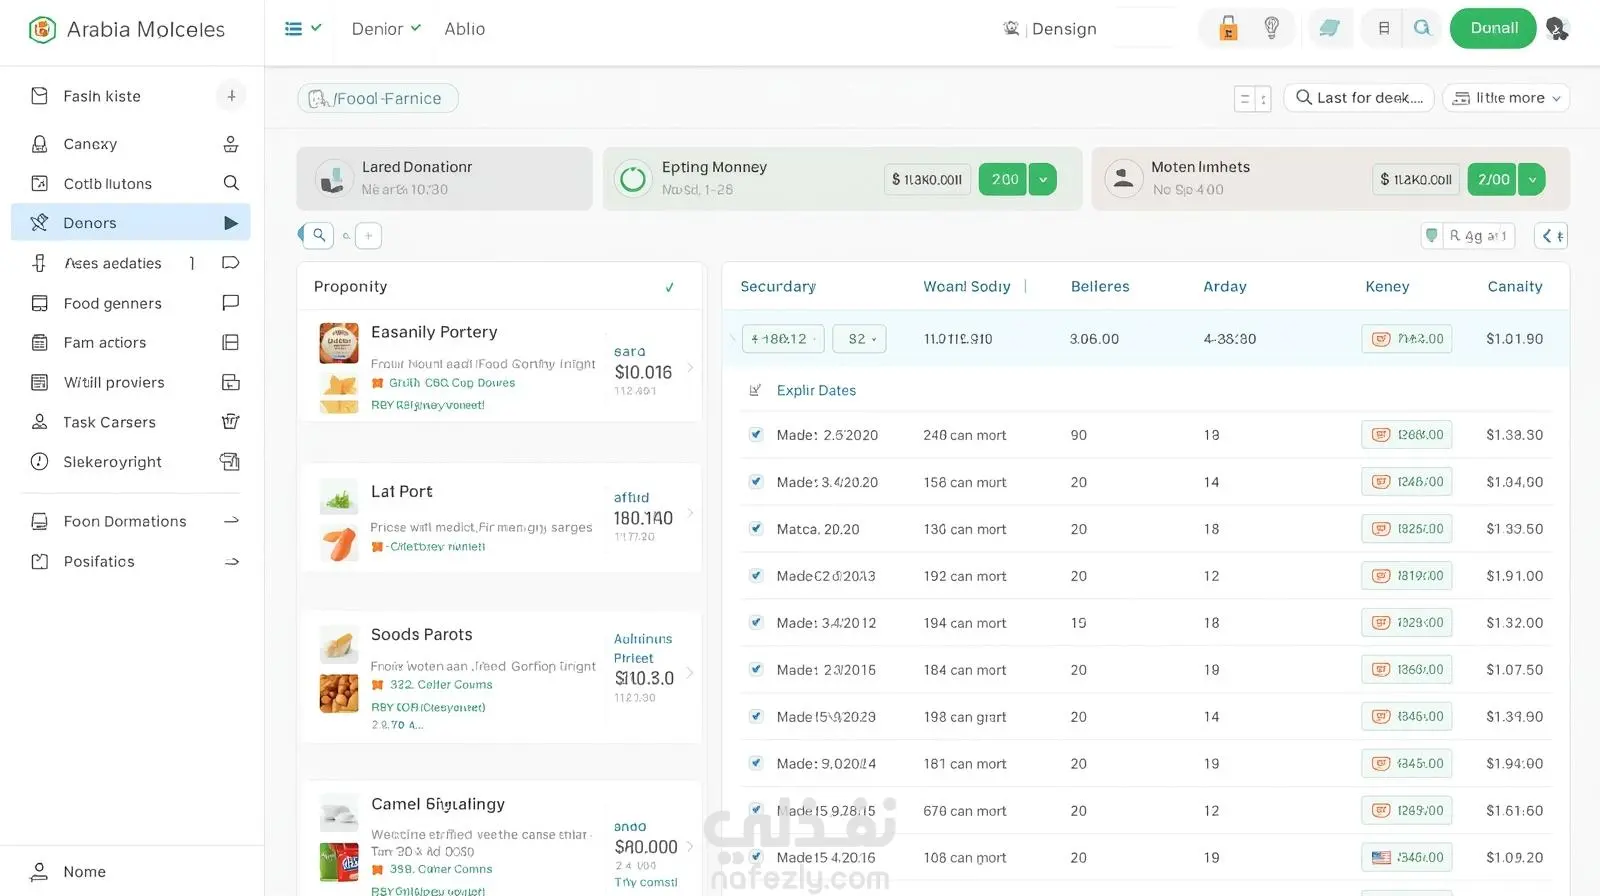Viewport: 1600px width, 896px height.
Task: Click the lightbulb icon in the top bar
Action: pyautogui.click(x=1271, y=28)
